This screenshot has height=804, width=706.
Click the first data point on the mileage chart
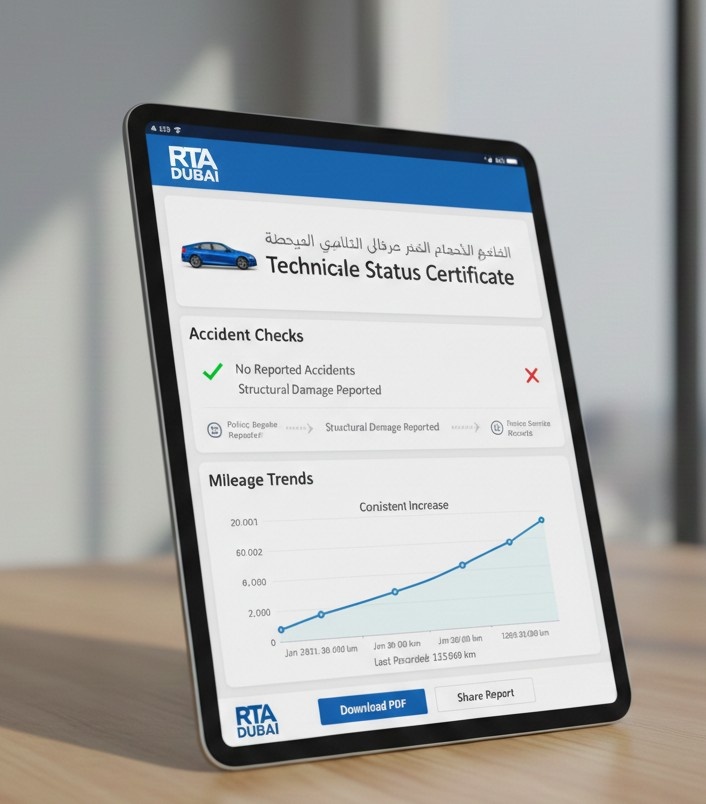(x=281, y=630)
